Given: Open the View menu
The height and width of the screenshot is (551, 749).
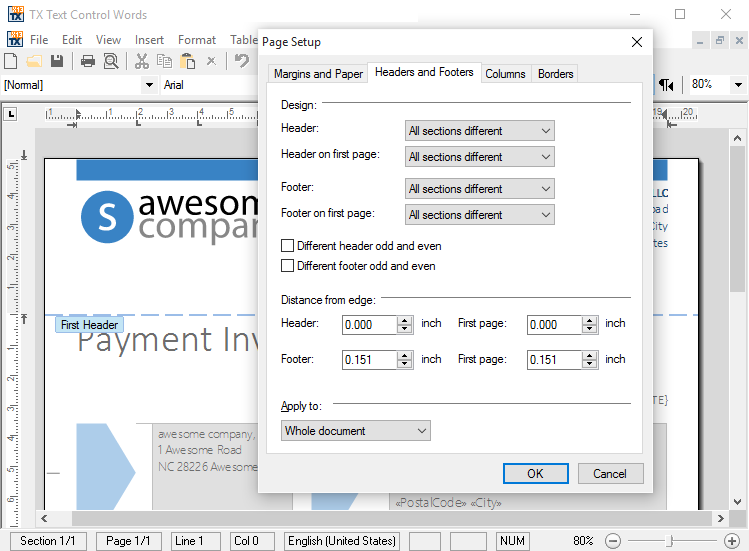Looking at the screenshot, I should pos(108,40).
